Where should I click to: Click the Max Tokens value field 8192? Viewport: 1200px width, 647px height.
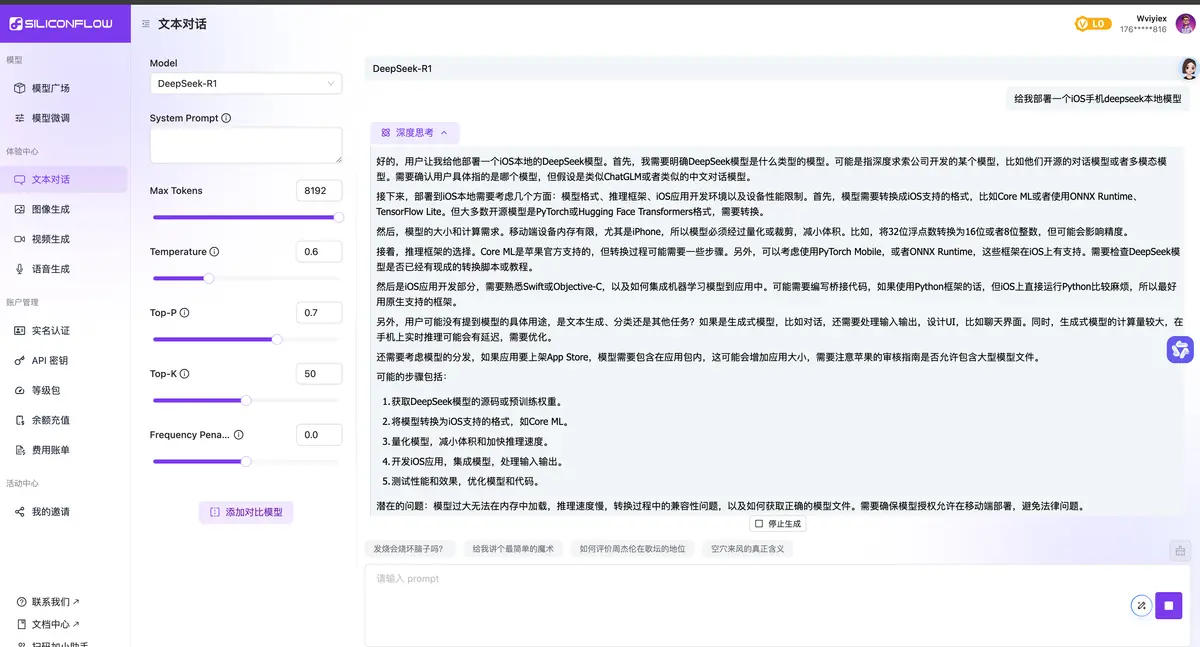pyautogui.click(x=319, y=191)
